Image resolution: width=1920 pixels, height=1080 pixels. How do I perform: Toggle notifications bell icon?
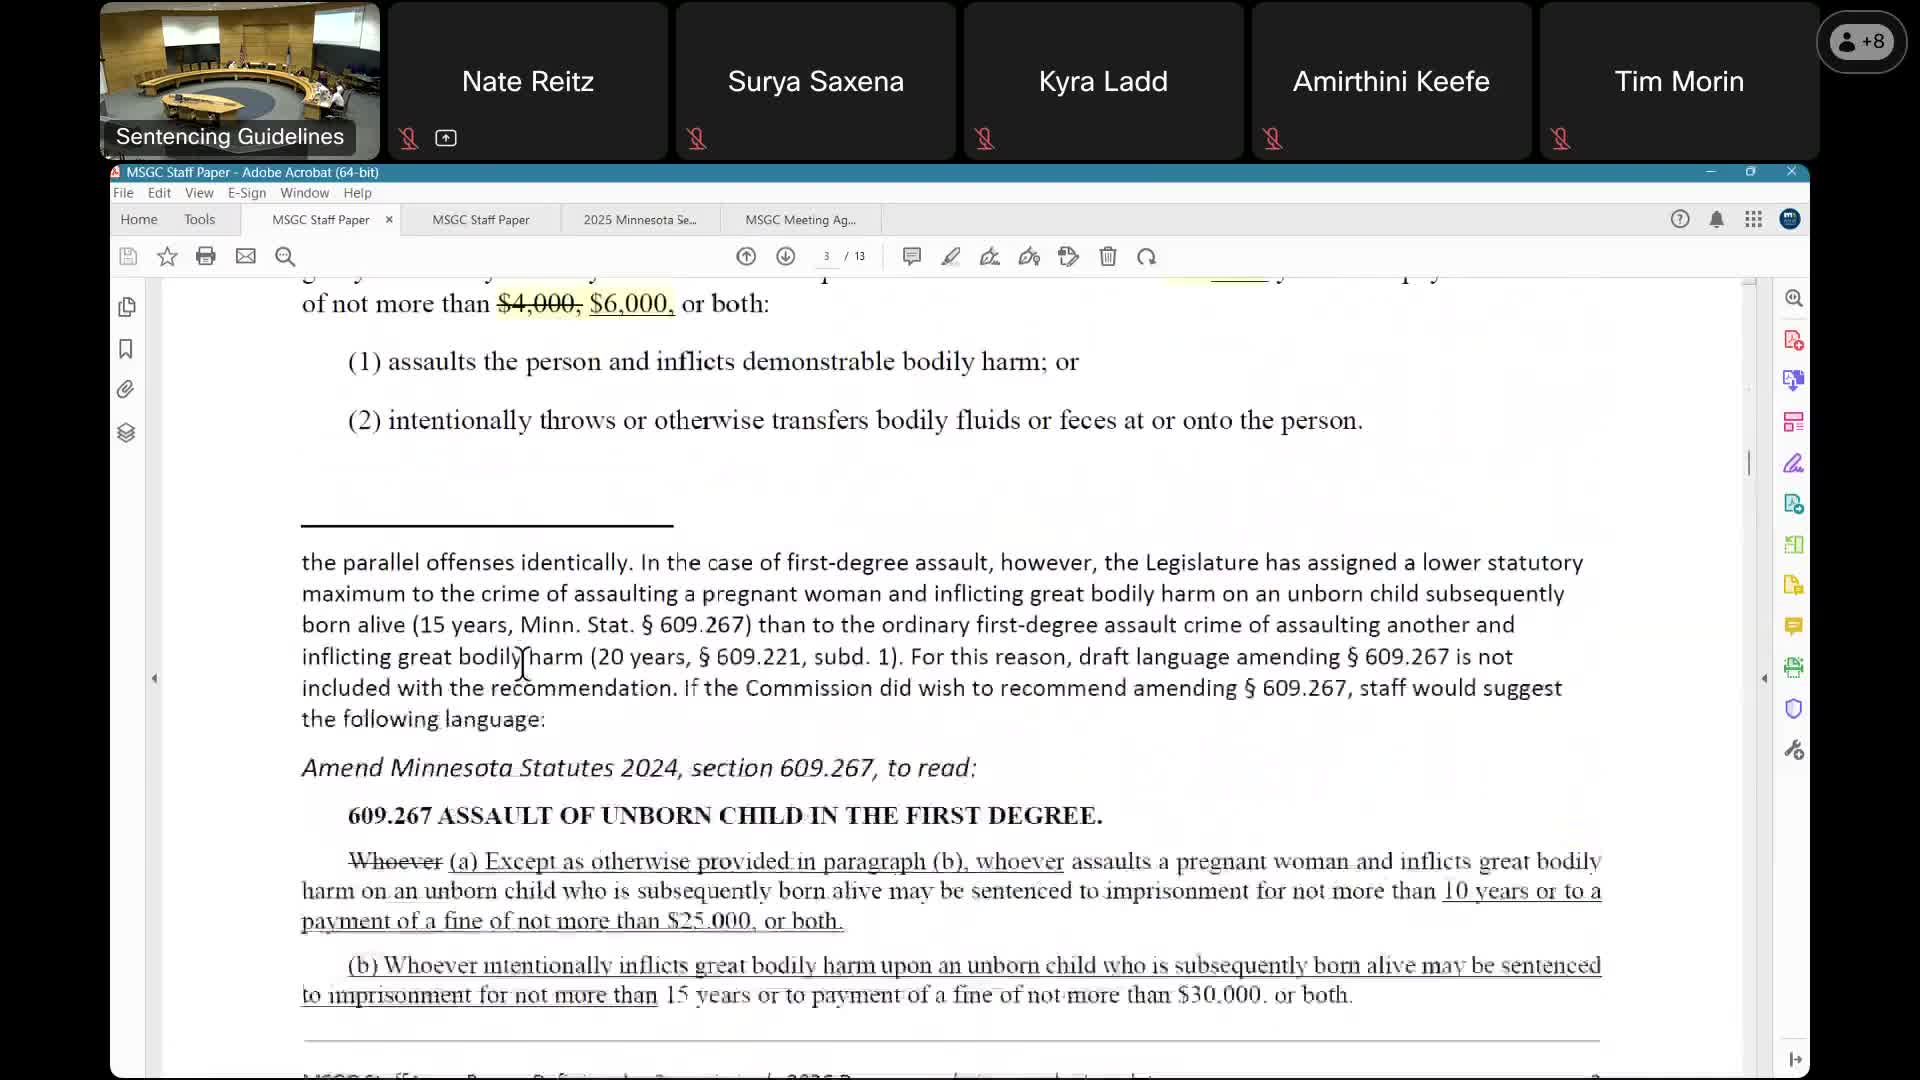[x=1716, y=219]
